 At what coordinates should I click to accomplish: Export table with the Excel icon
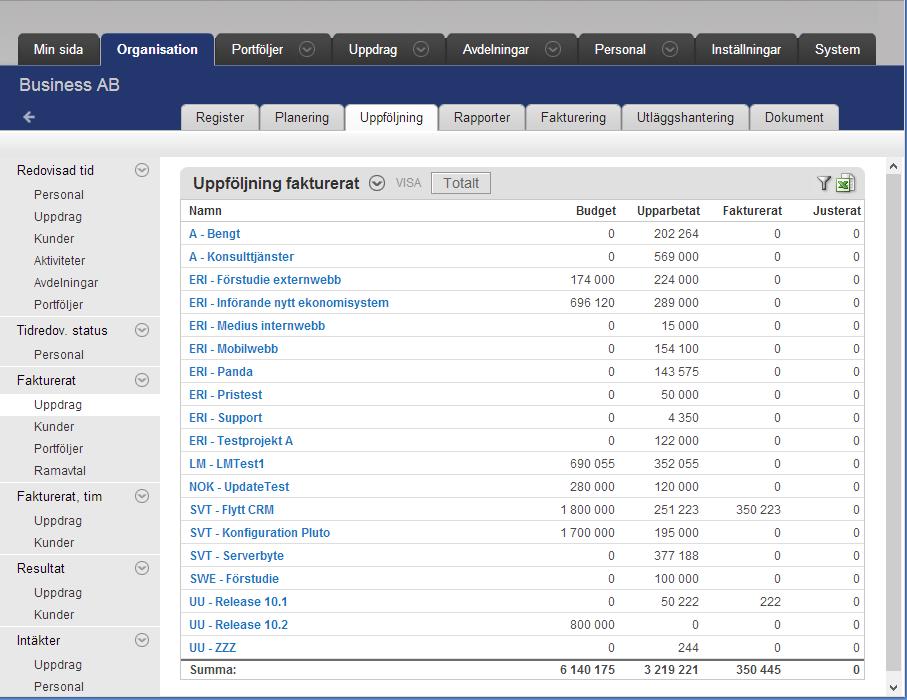tap(845, 183)
